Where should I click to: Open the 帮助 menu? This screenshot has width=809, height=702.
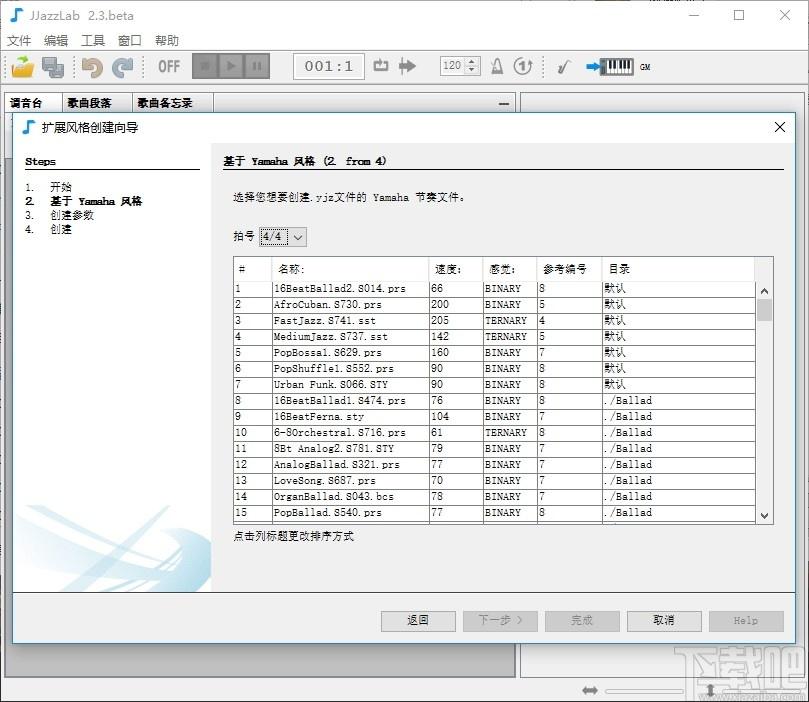click(167, 40)
